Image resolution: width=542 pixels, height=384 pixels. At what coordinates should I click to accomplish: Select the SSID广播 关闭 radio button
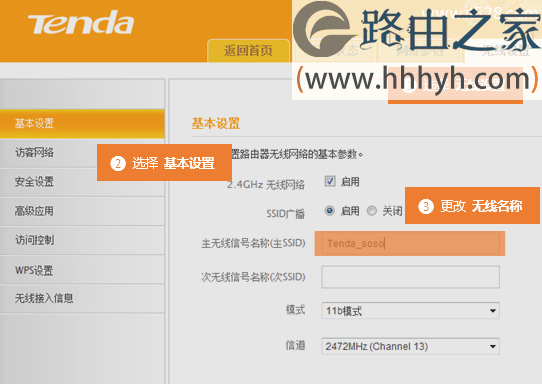tap(372, 210)
